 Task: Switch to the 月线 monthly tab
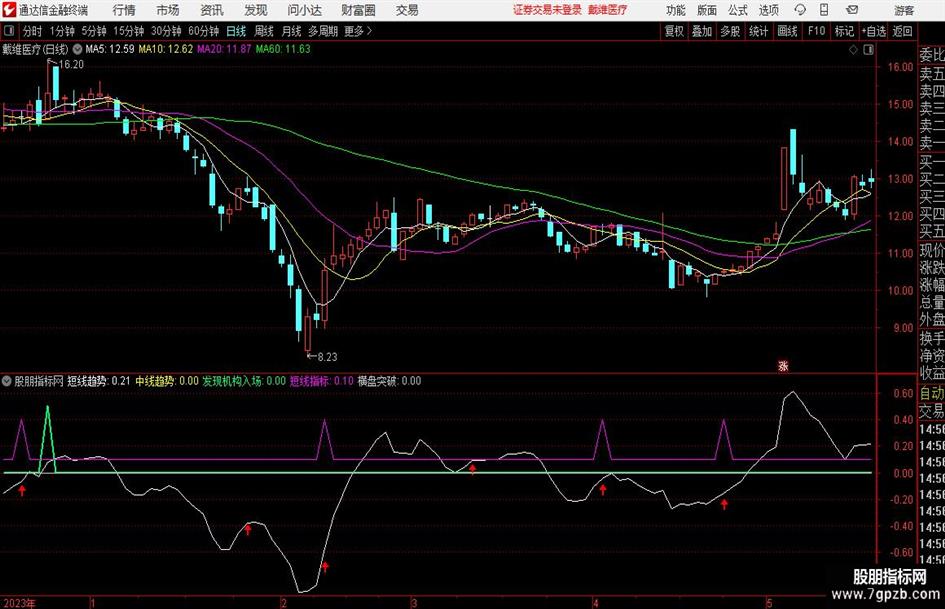292,31
